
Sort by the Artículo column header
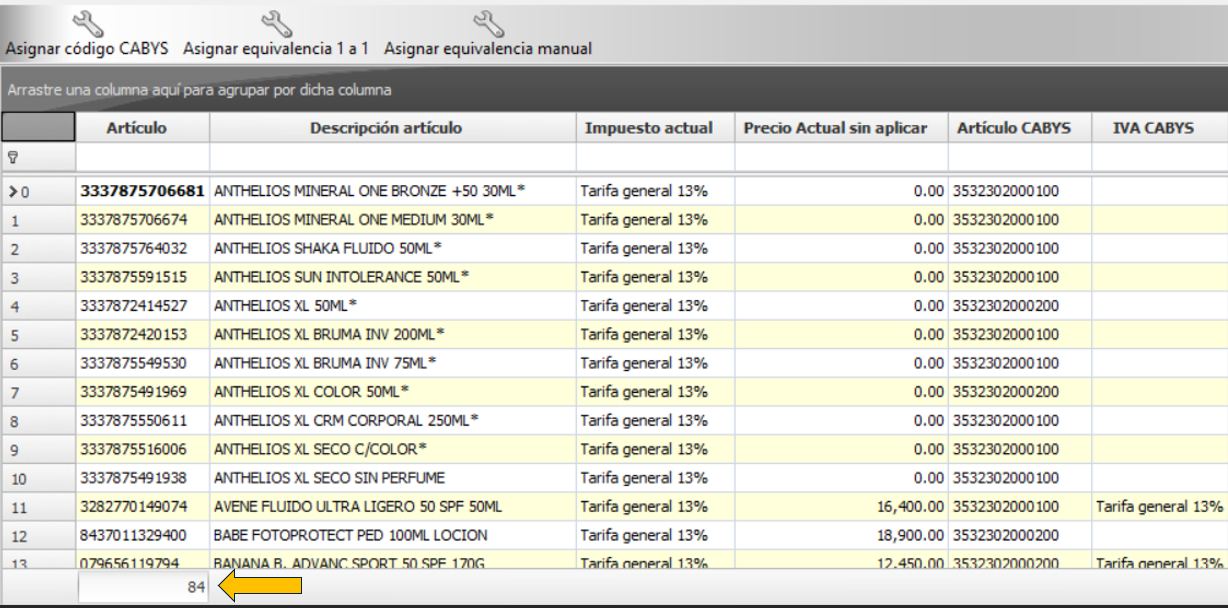(137, 128)
